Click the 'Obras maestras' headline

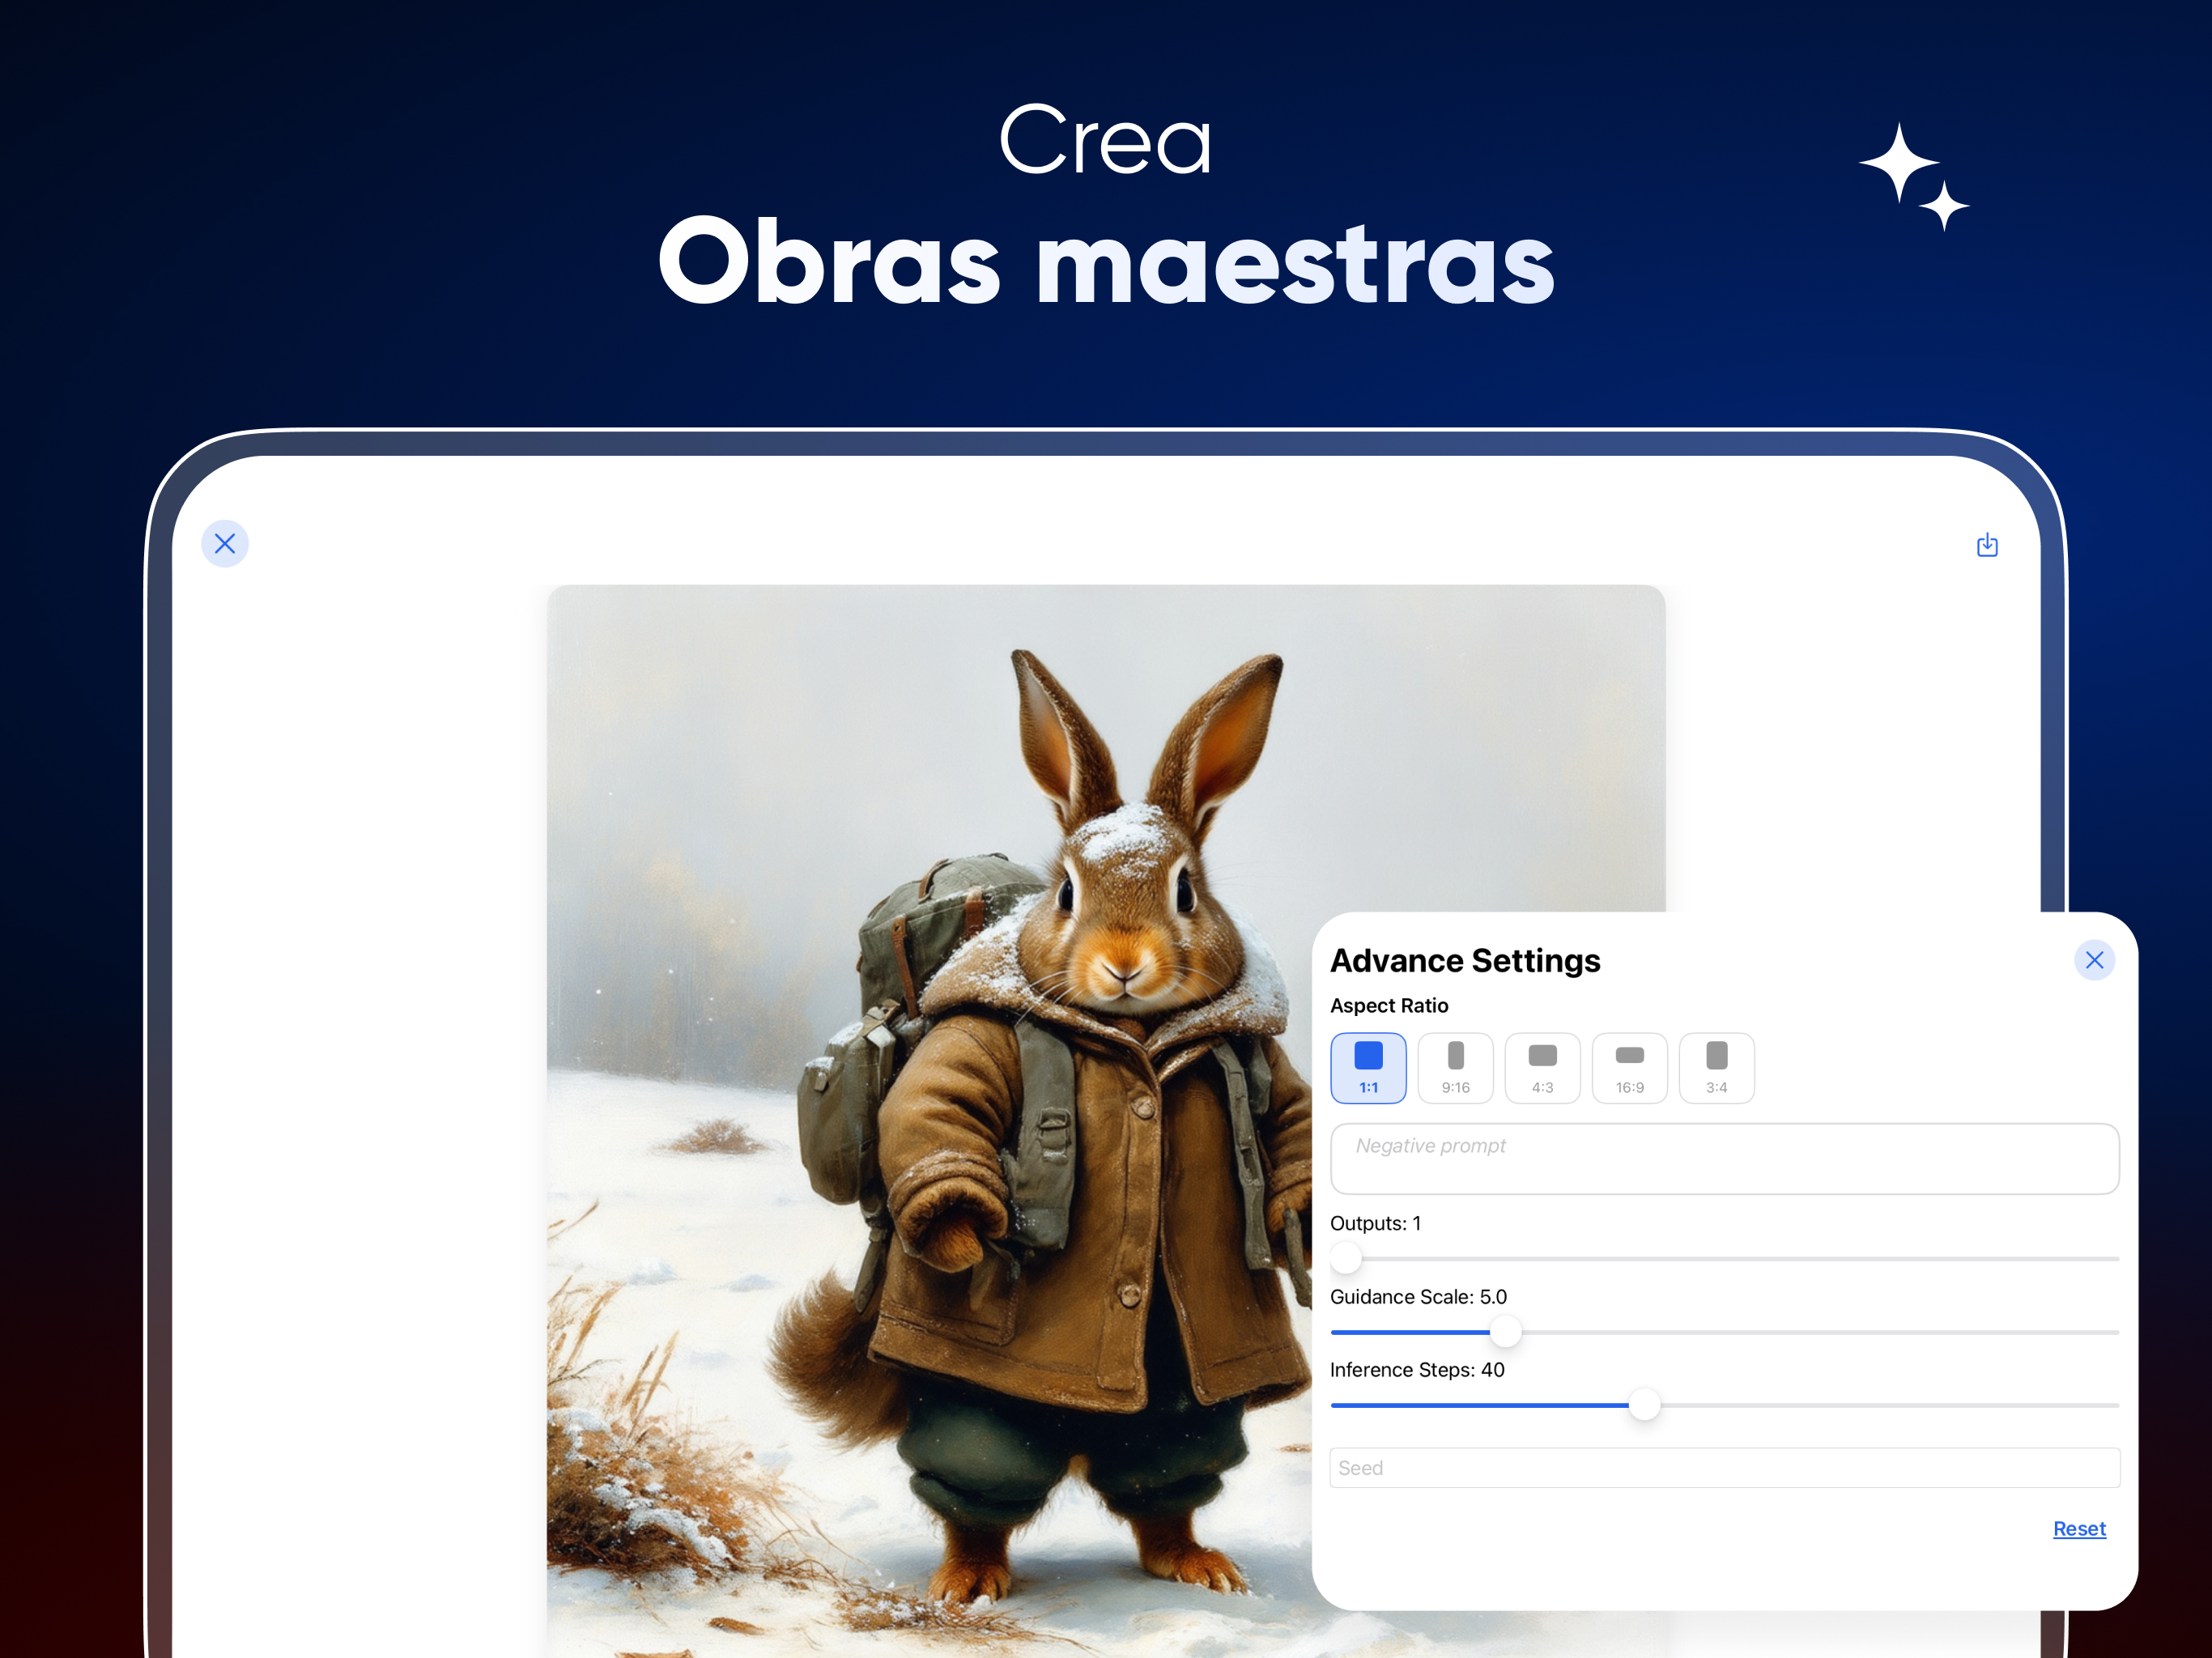click(1106, 259)
